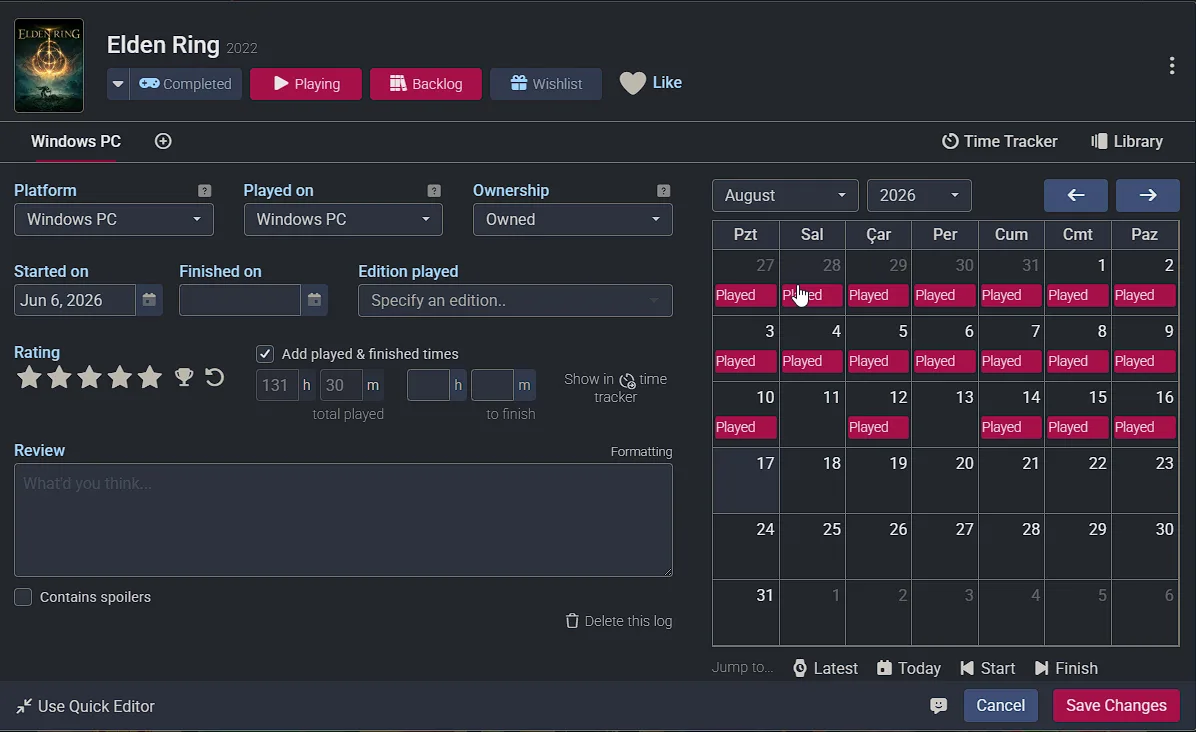Jump to Today in calendar
The height and width of the screenshot is (732, 1196).
(908, 668)
